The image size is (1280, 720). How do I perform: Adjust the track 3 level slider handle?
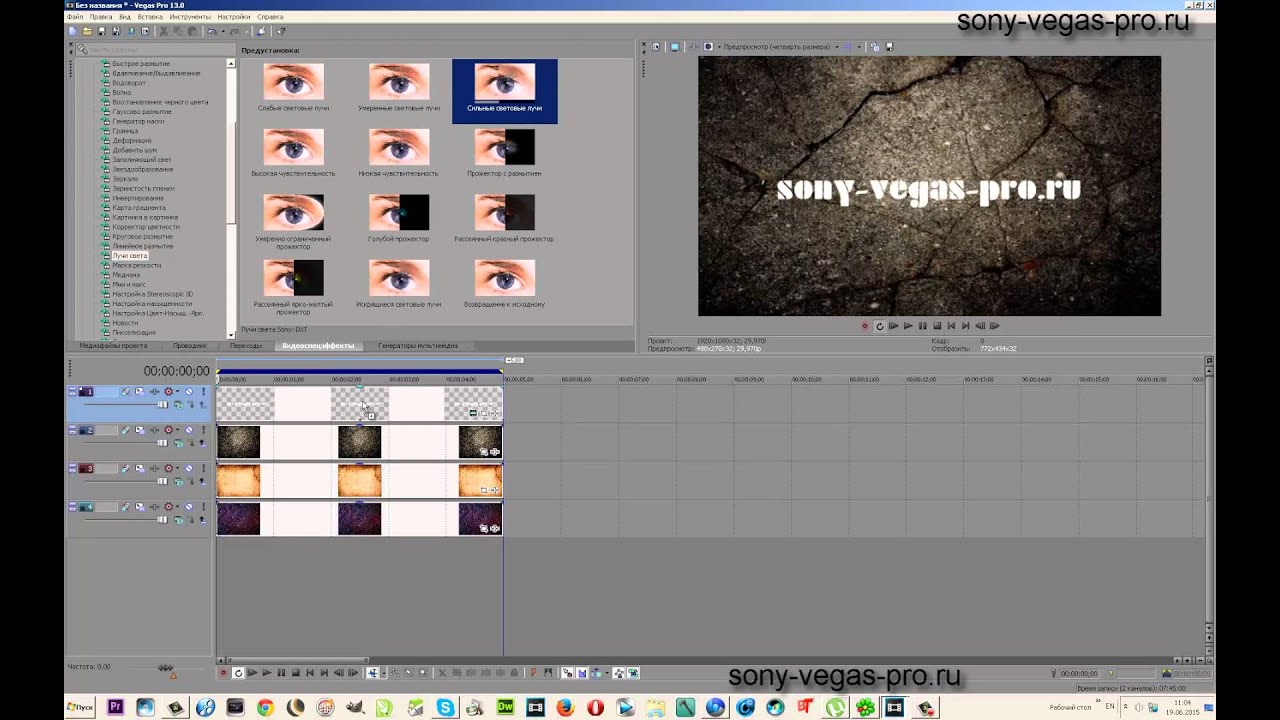pos(162,481)
